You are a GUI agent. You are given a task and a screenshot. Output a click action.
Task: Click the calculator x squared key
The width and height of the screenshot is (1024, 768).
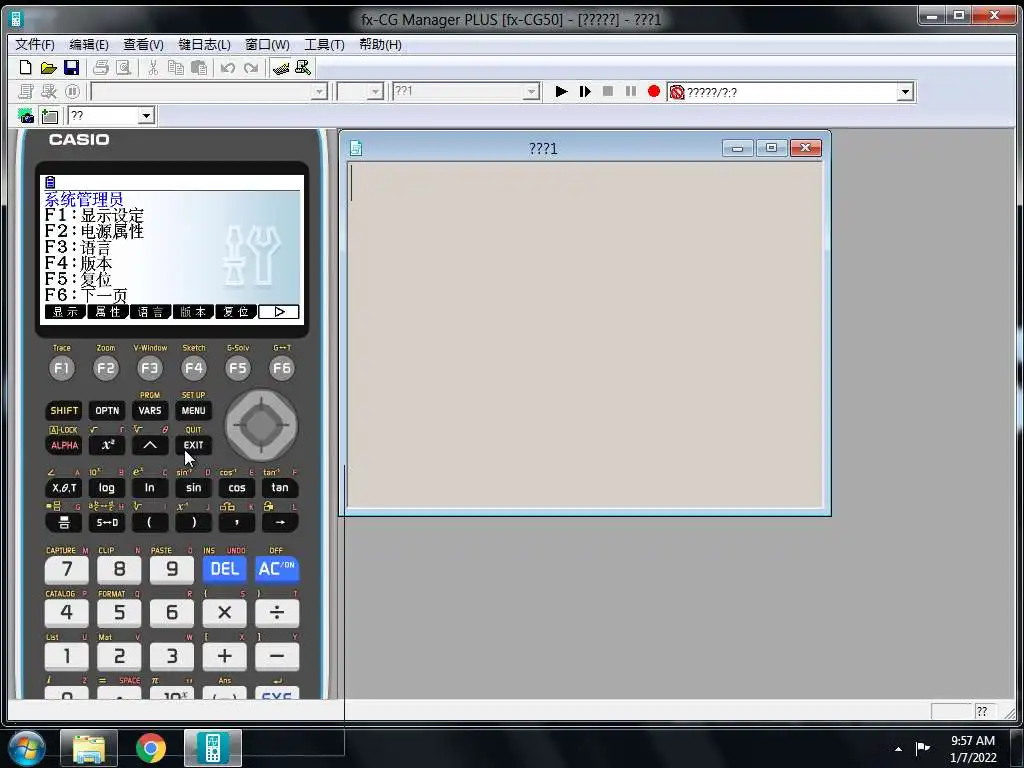107,445
